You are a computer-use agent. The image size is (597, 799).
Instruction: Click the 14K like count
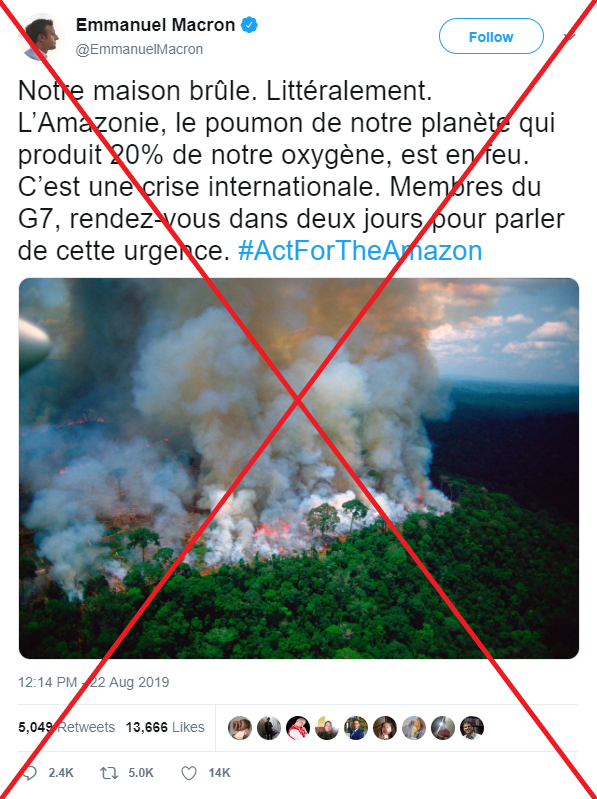point(219,773)
